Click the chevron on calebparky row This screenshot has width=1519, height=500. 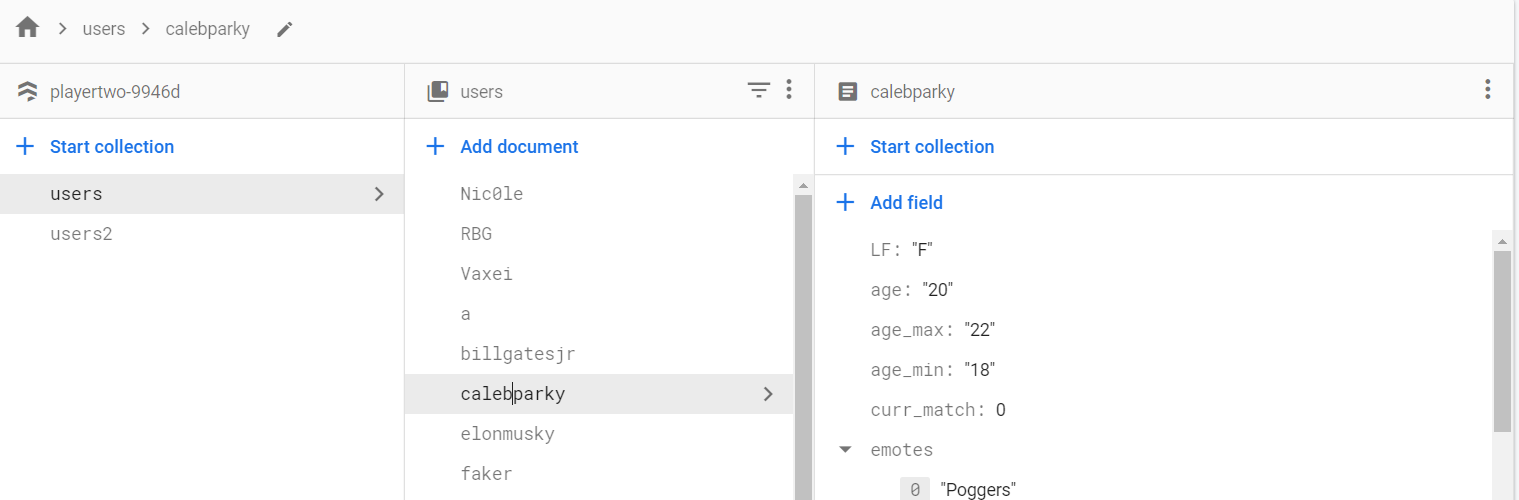coord(768,394)
